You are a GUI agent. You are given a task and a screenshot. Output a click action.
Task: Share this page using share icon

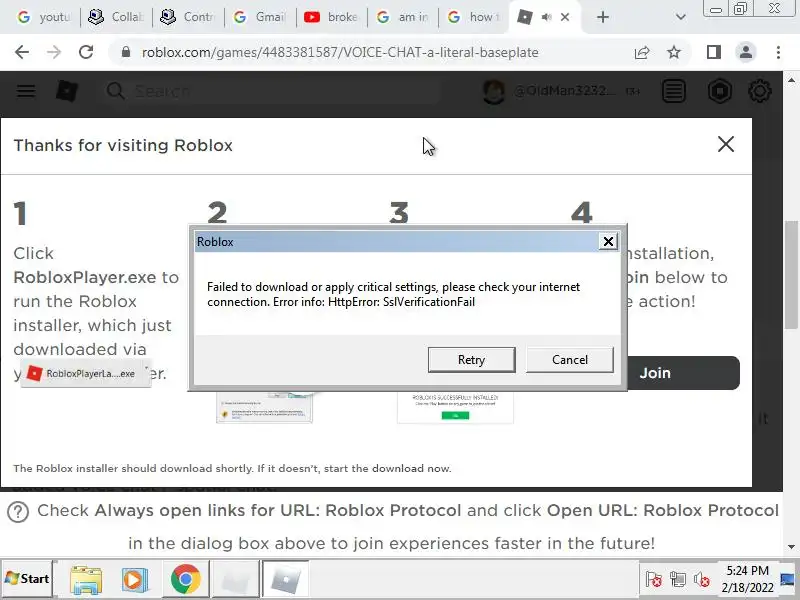(642, 52)
